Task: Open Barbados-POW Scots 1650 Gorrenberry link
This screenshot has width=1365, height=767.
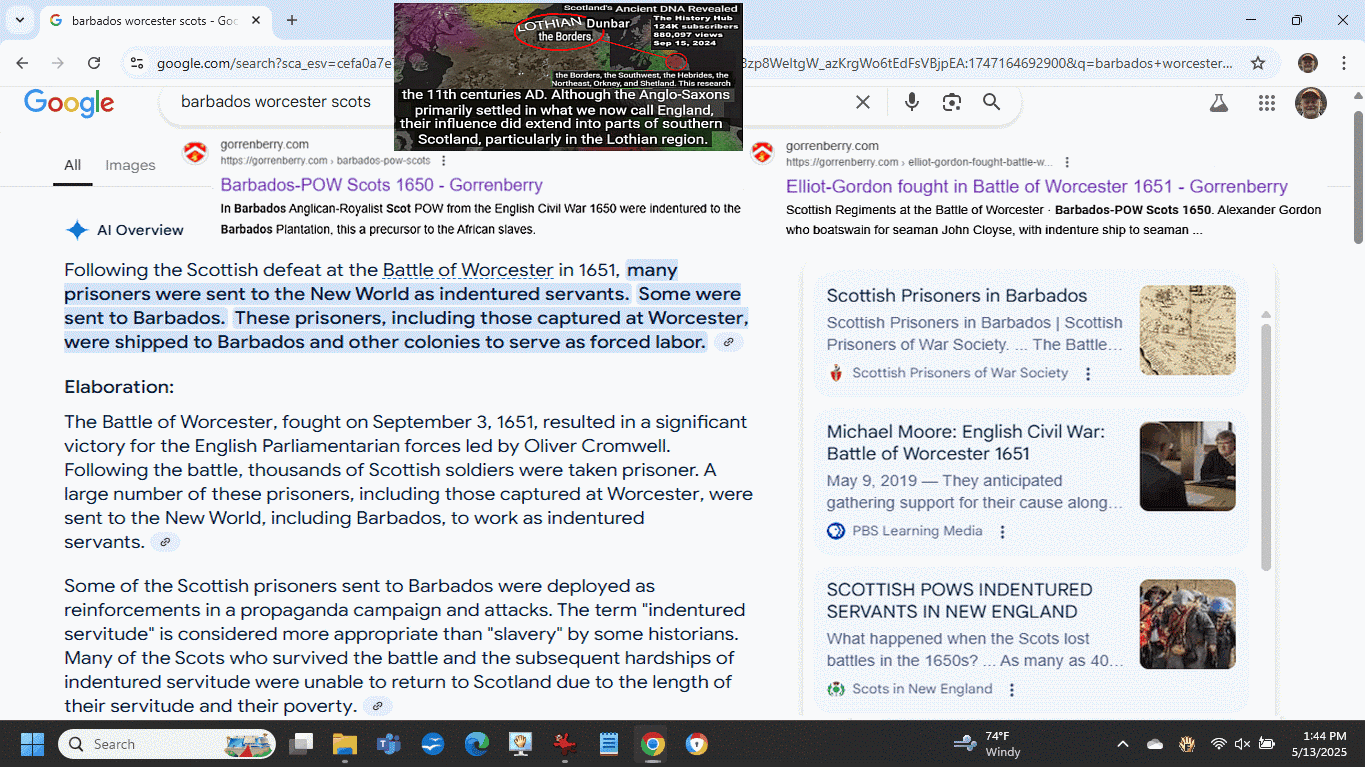Action: tap(381, 185)
